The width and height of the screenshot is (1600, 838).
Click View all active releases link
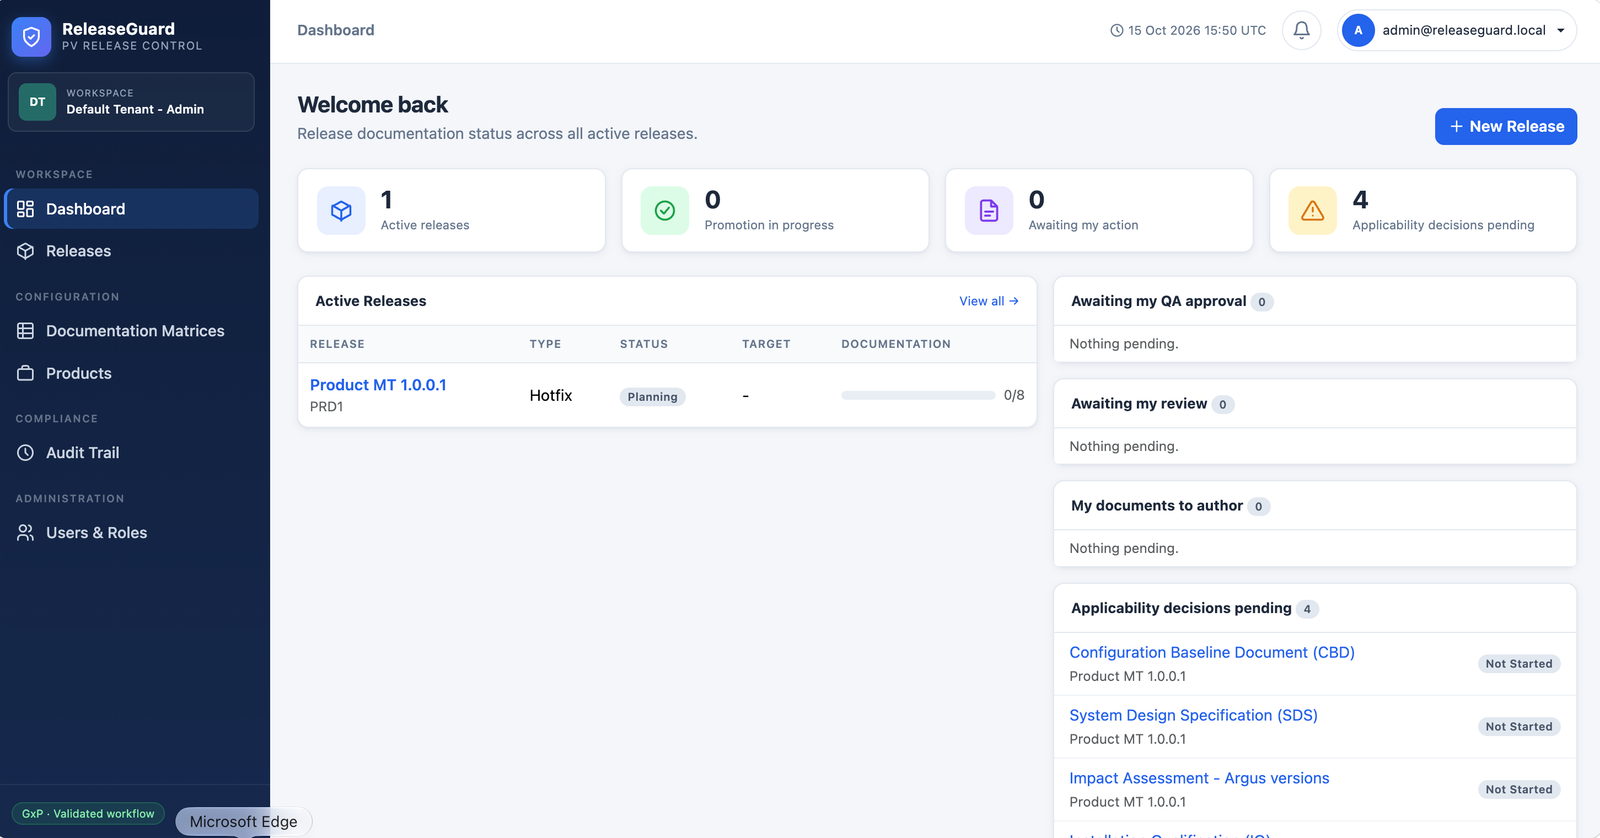tap(989, 301)
